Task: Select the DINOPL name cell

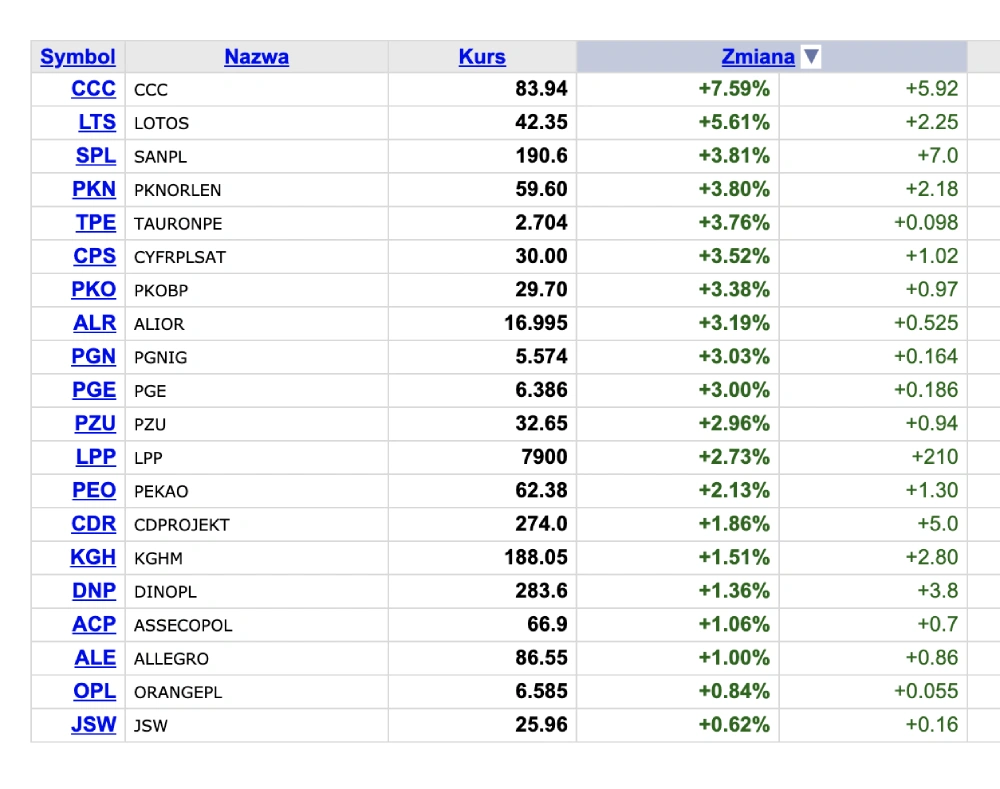Action: click(256, 591)
